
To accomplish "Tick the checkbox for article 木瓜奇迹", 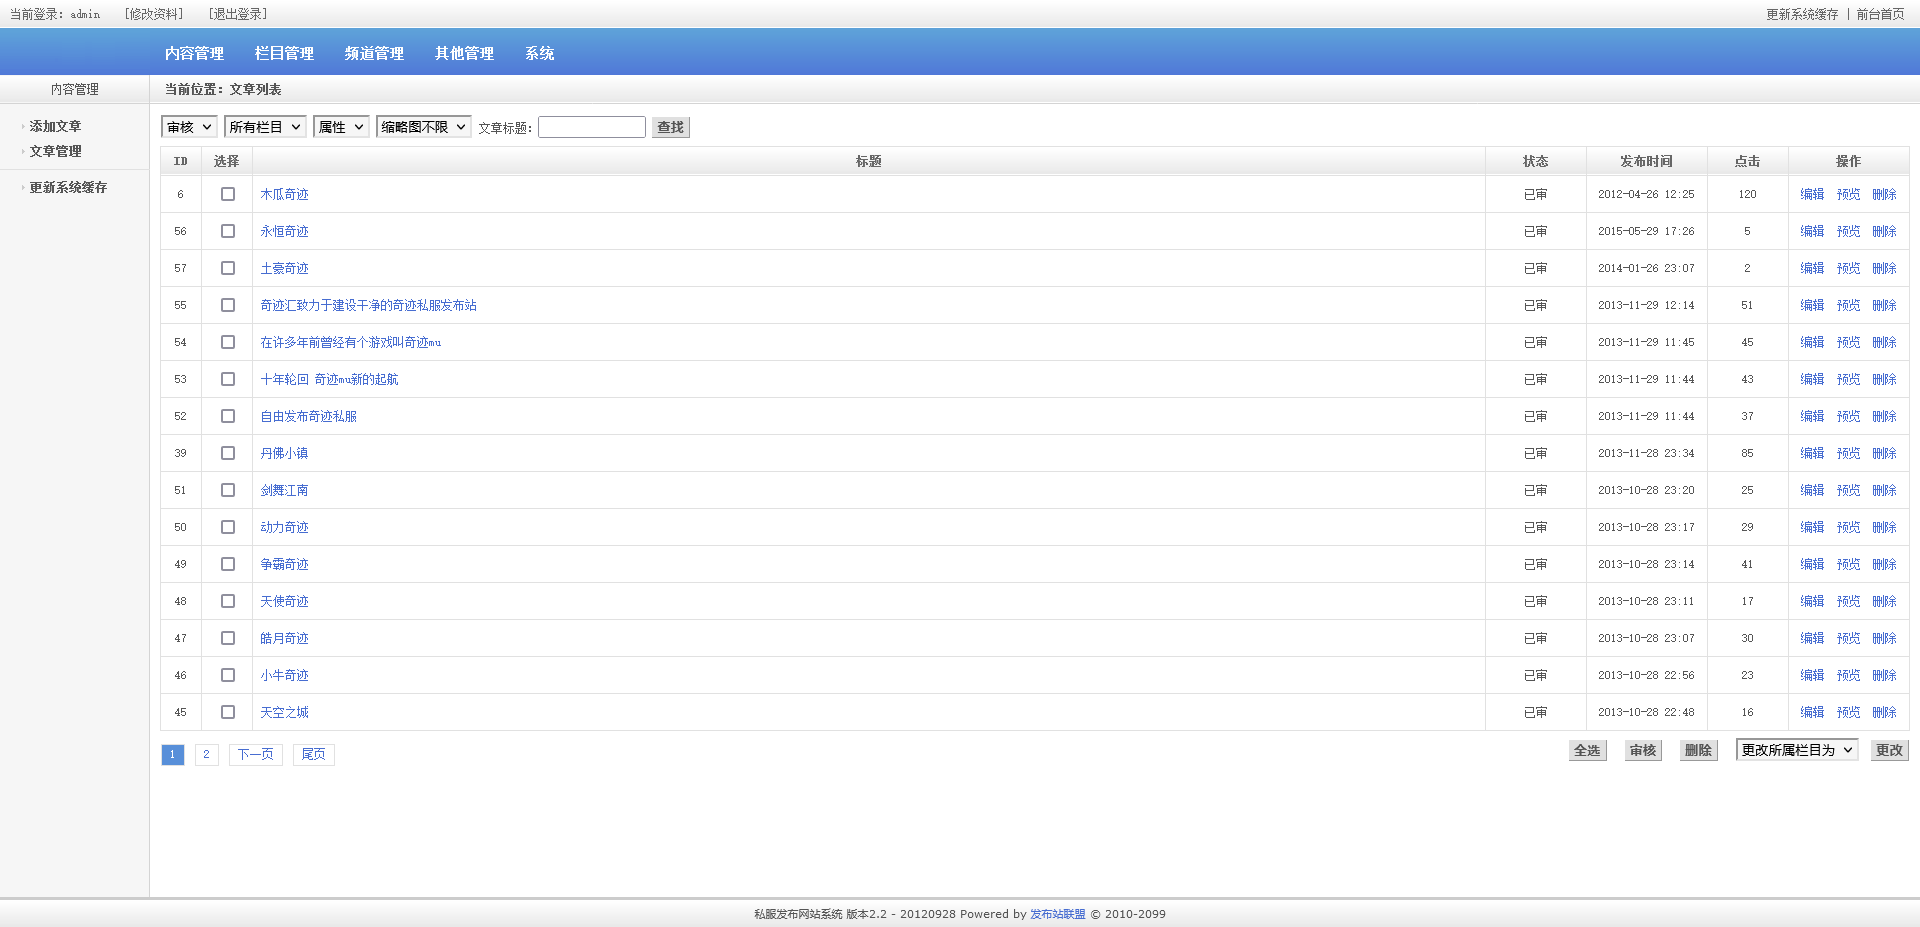I will pyautogui.click(x=228, y=194).
